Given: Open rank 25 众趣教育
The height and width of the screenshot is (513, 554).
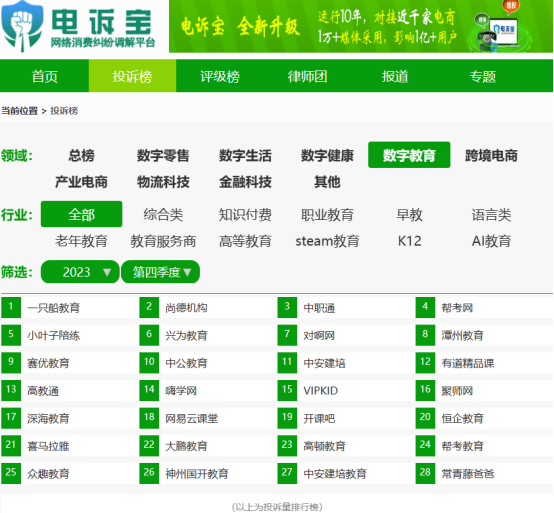Looking at the screenshot, I should (x=48, y=473).
